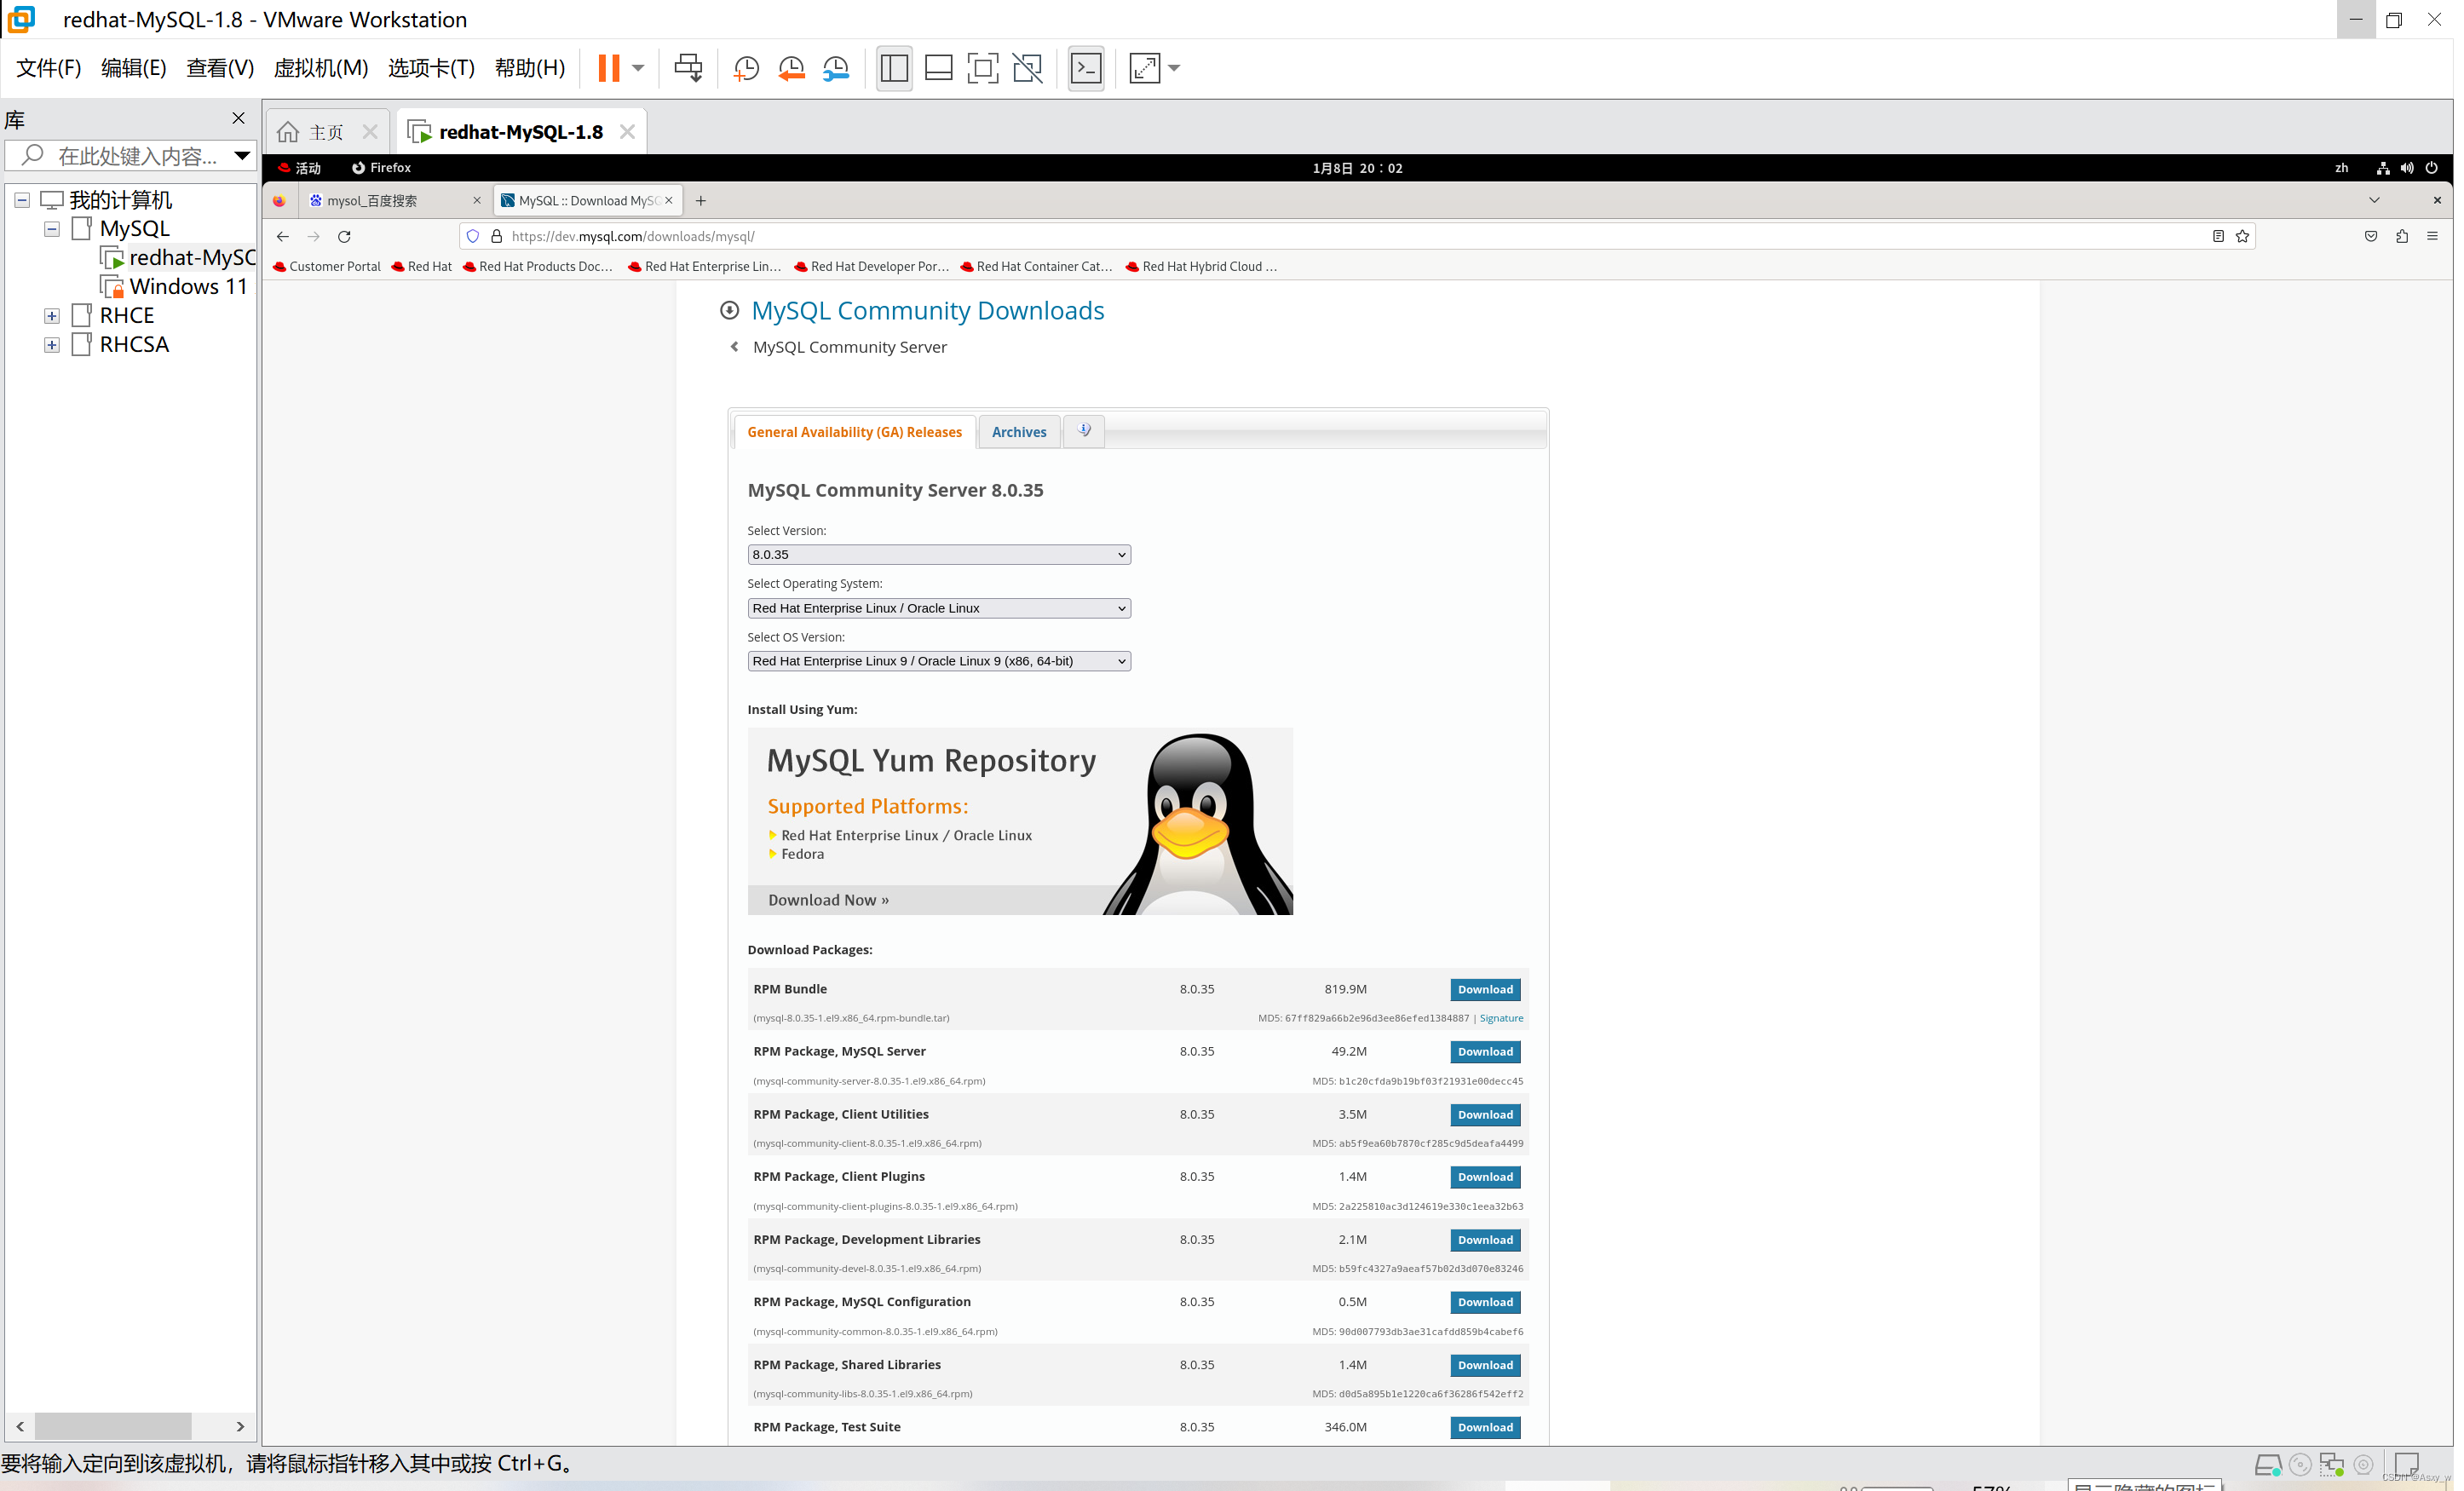Send Ctrl+Alt+Del to the guest

[x=688, y=67]
